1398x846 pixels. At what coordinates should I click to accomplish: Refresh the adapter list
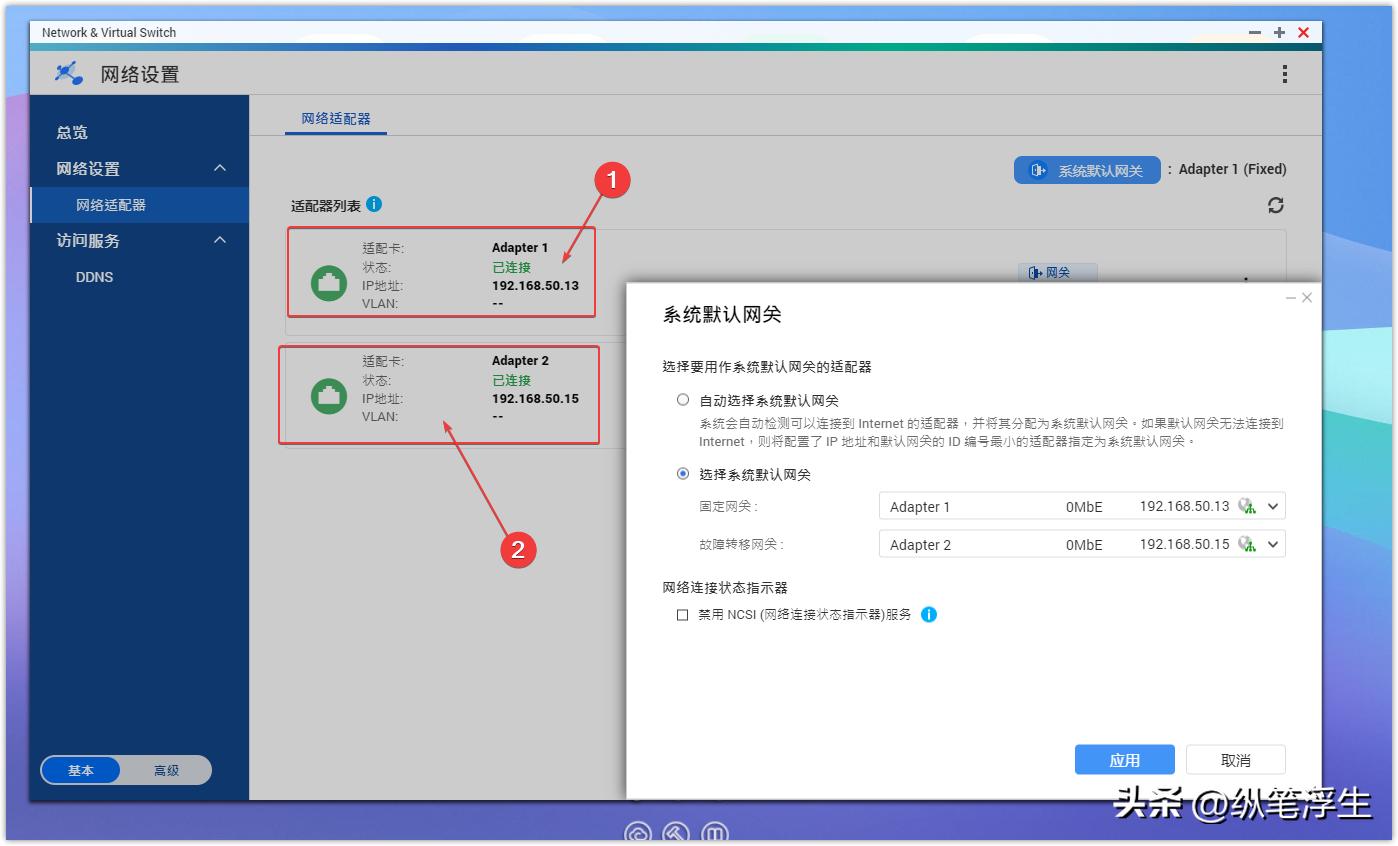[1274, 205]
